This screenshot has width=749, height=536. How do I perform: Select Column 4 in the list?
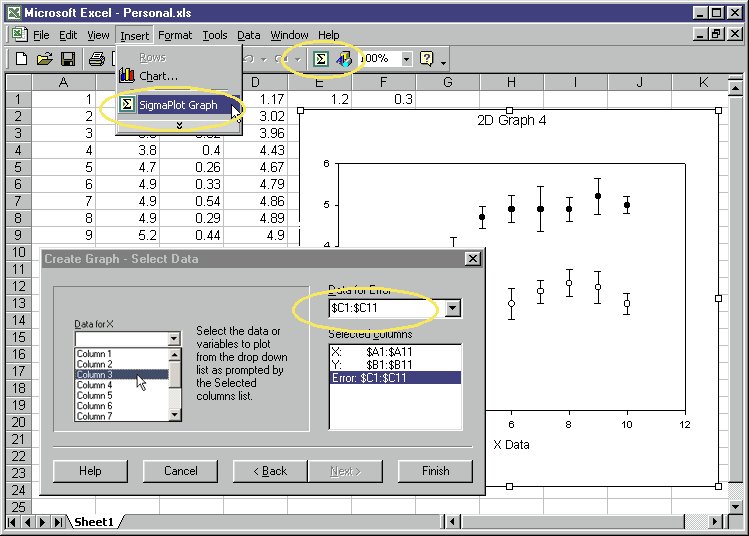click(x=121, y=385)
